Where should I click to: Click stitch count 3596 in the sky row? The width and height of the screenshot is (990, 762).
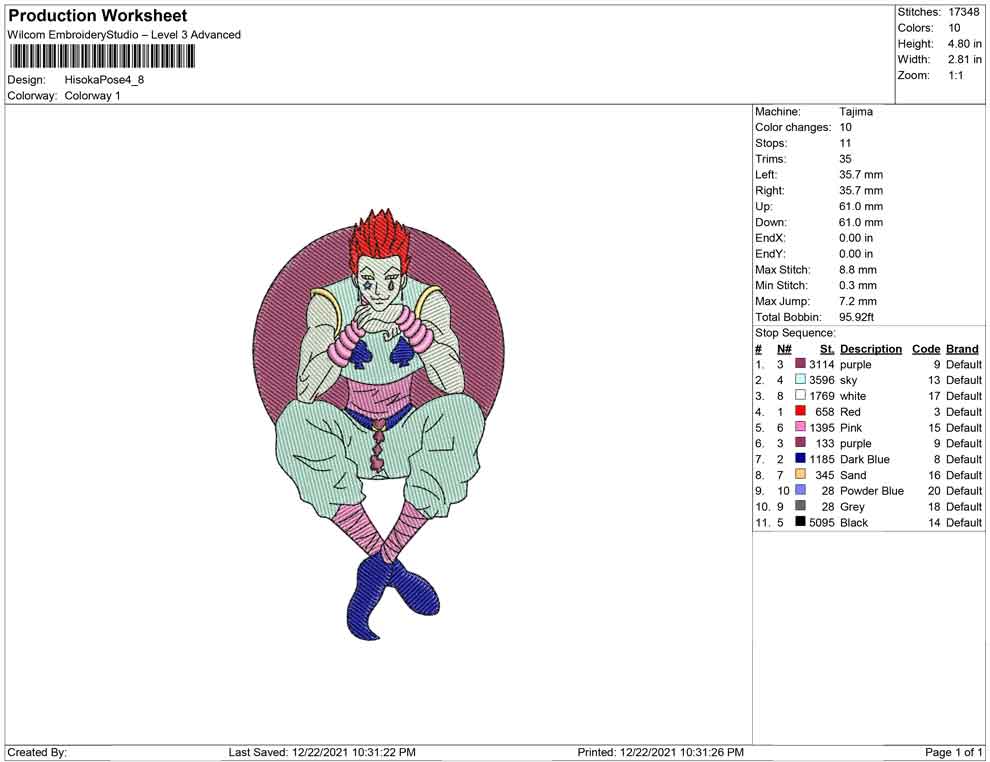pyautogui.click(x=821, y=380)
